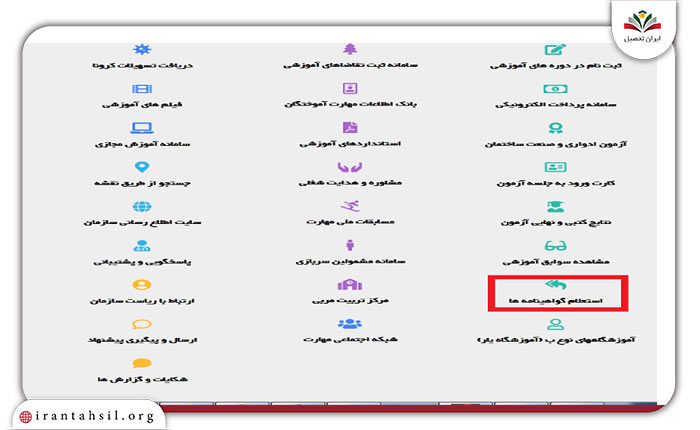Click the award ribbon icon for آزمون ادواری
The image size is (700, 430).
pyautogui.click(x=555, y=128)
